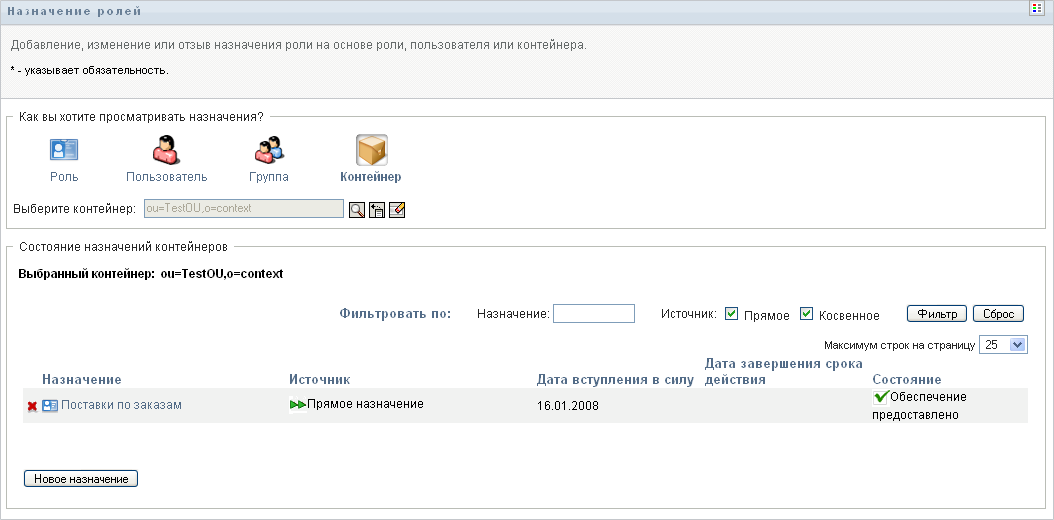
Task: Click the role icon beside Поставки по заказам
Action: click(x=50, y=405)
